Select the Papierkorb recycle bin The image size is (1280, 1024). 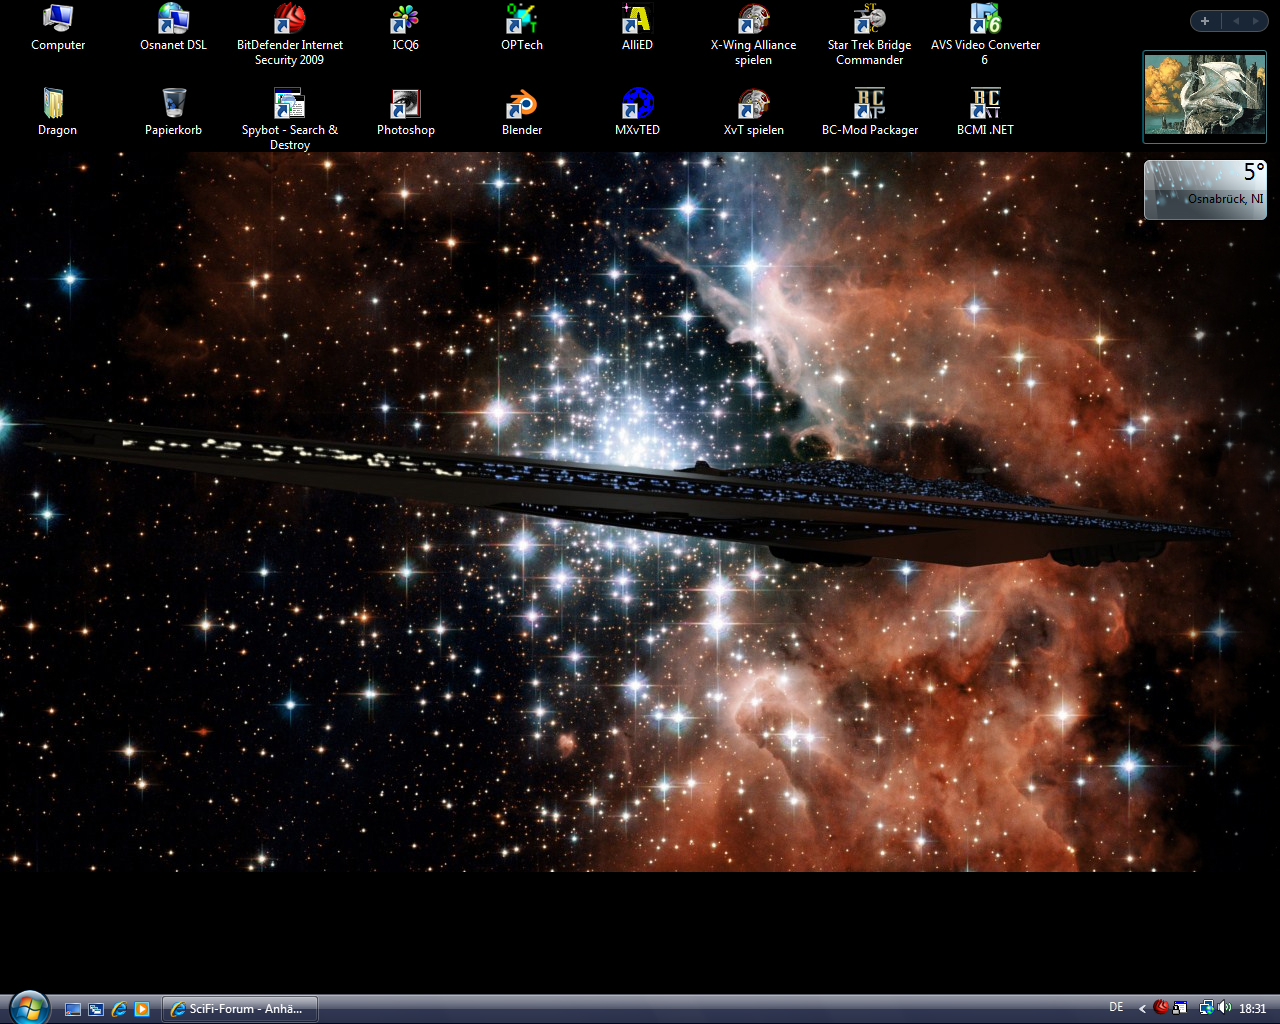pos(173,105)
